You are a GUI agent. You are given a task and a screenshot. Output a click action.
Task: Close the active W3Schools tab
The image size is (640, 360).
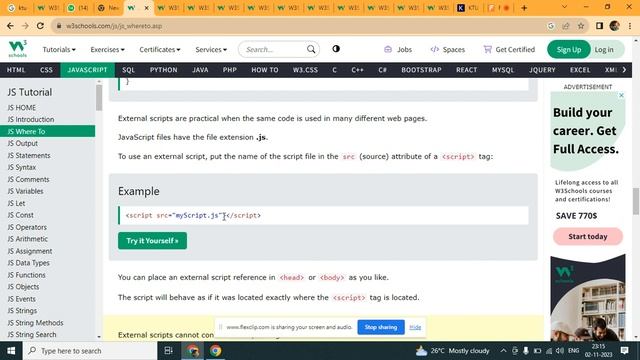pyautogui.click(x=147, y=8)
